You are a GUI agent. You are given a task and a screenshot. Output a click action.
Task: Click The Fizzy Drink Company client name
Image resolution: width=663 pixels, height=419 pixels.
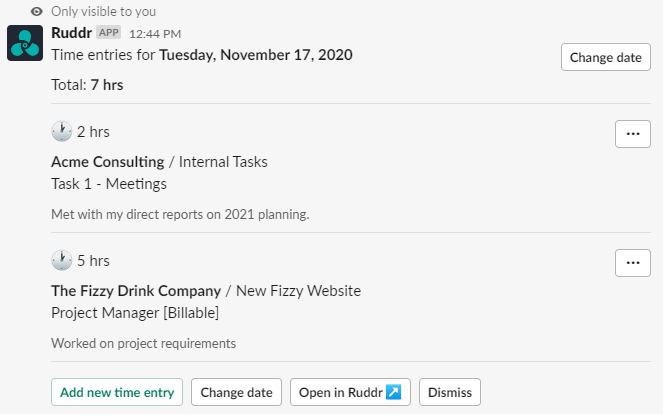point(136,291)
